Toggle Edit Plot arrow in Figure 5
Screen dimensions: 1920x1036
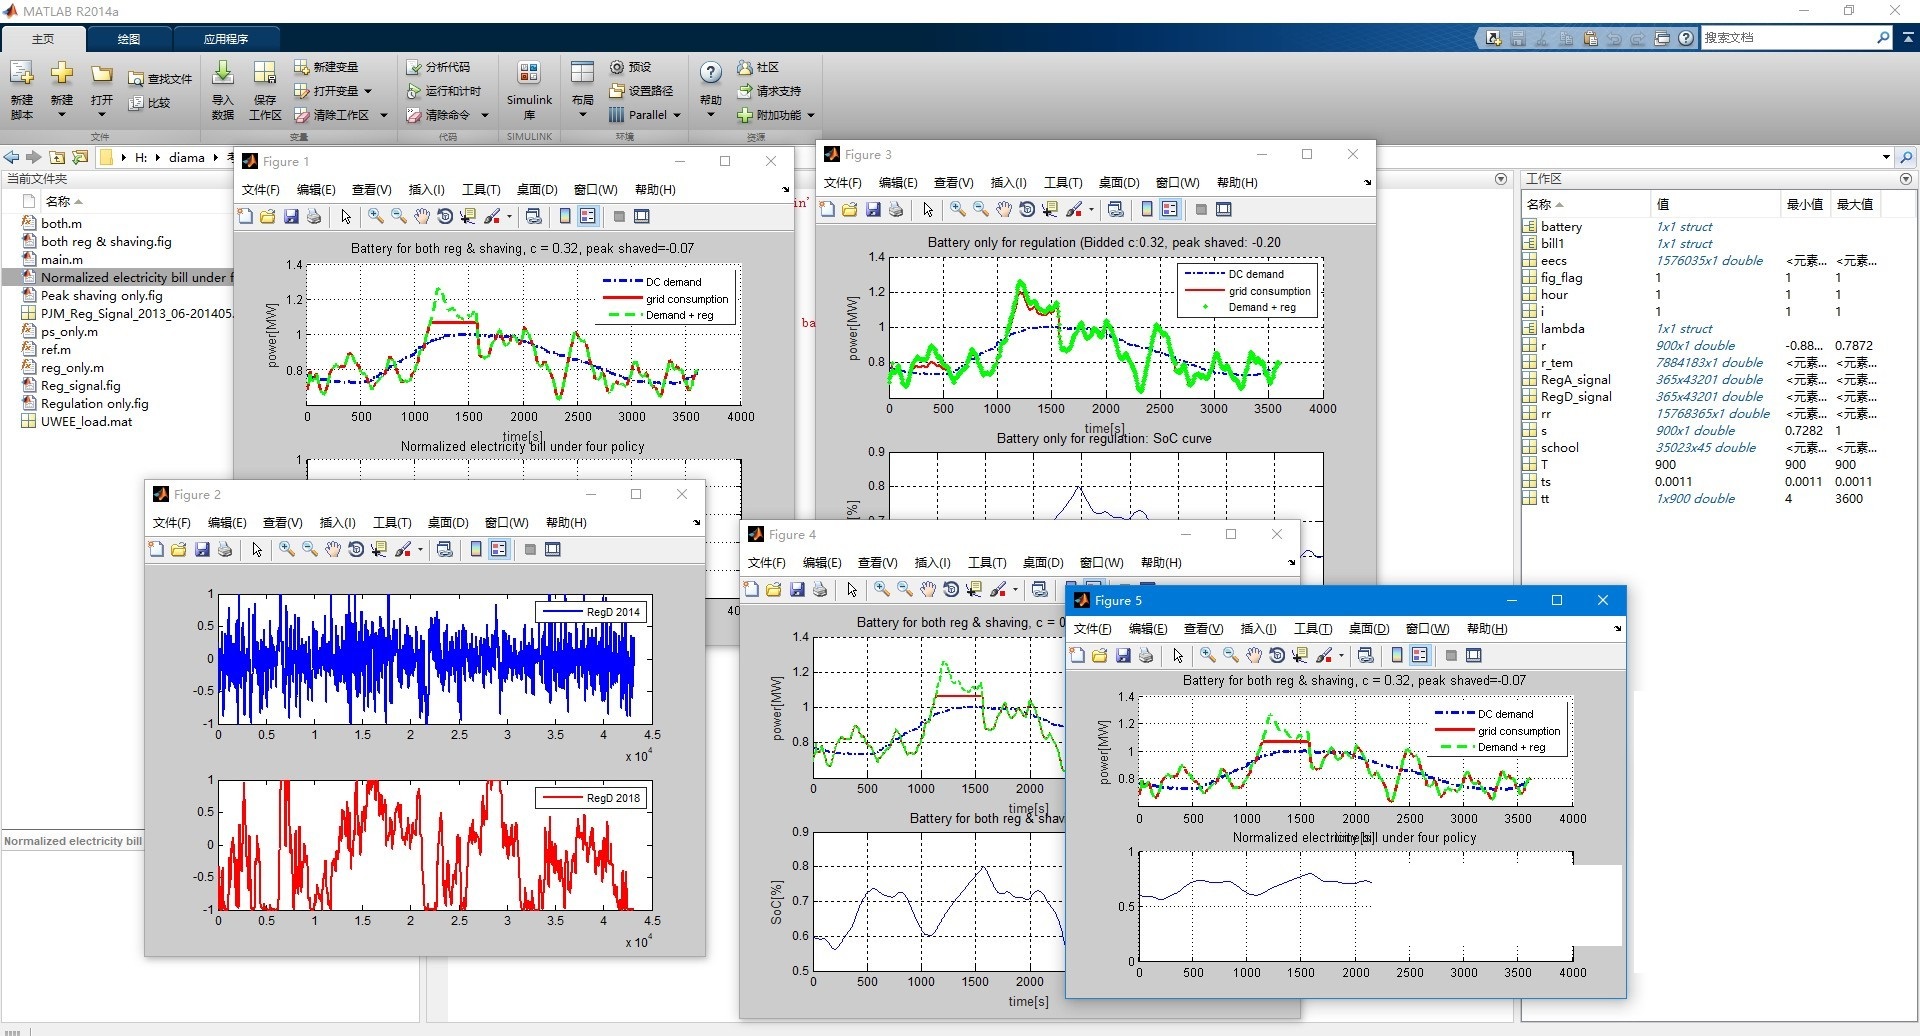point(1178,655)
